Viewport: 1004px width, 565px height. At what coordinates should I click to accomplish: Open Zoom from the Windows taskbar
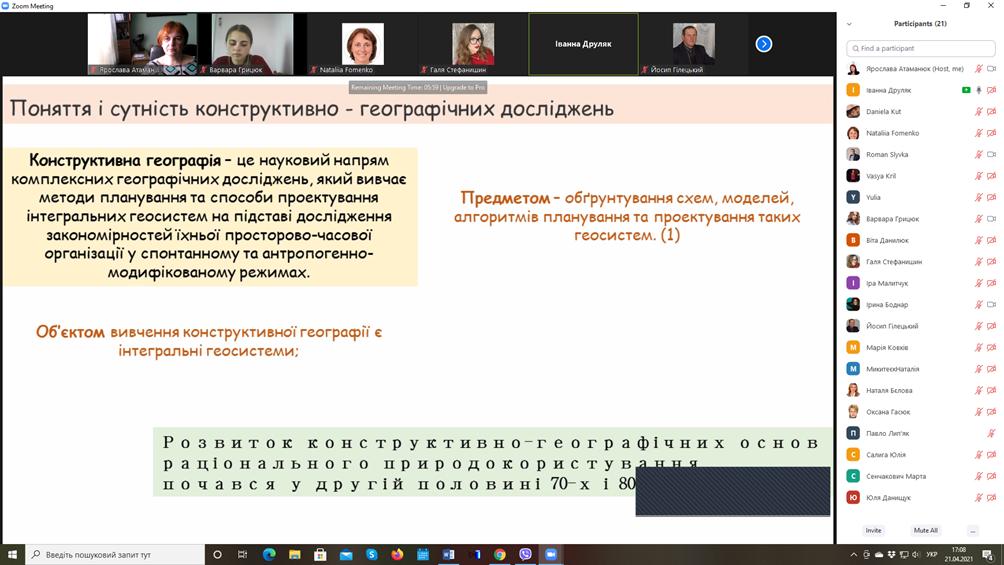551,554
